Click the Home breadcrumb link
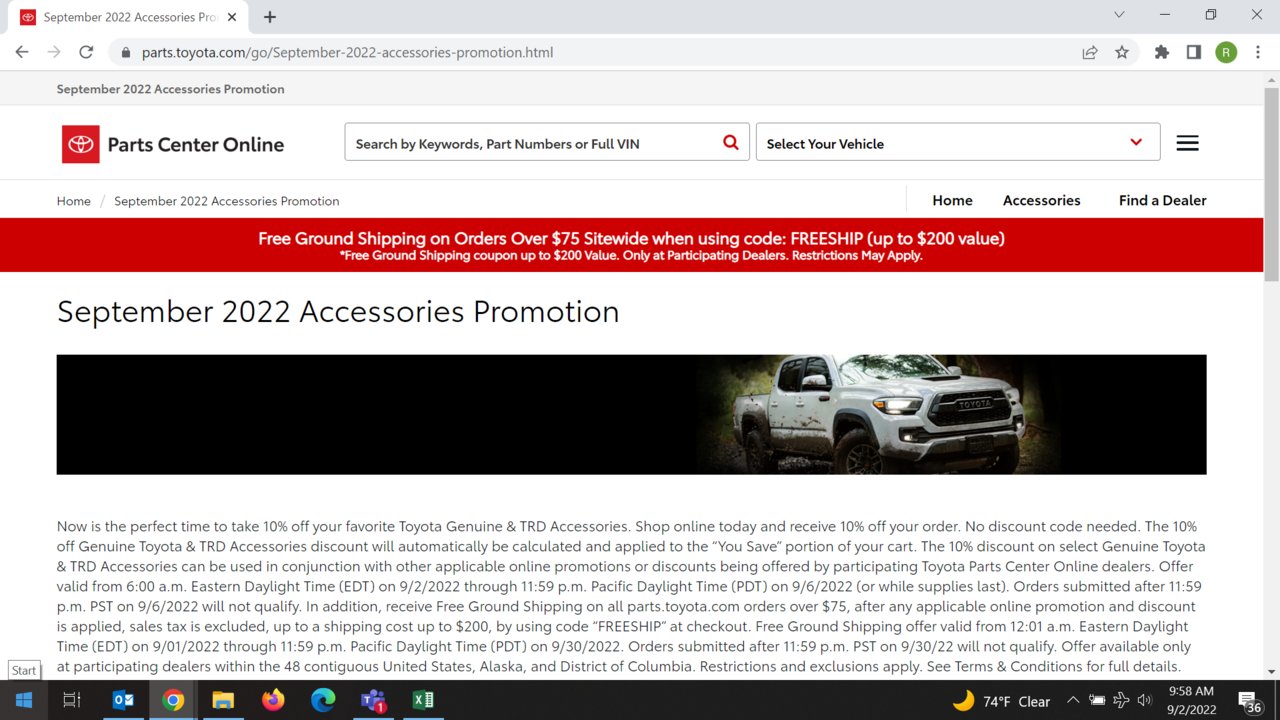The width and height of the screenshot is (1280, 720). pyautogui.click(x=74, y=201)
